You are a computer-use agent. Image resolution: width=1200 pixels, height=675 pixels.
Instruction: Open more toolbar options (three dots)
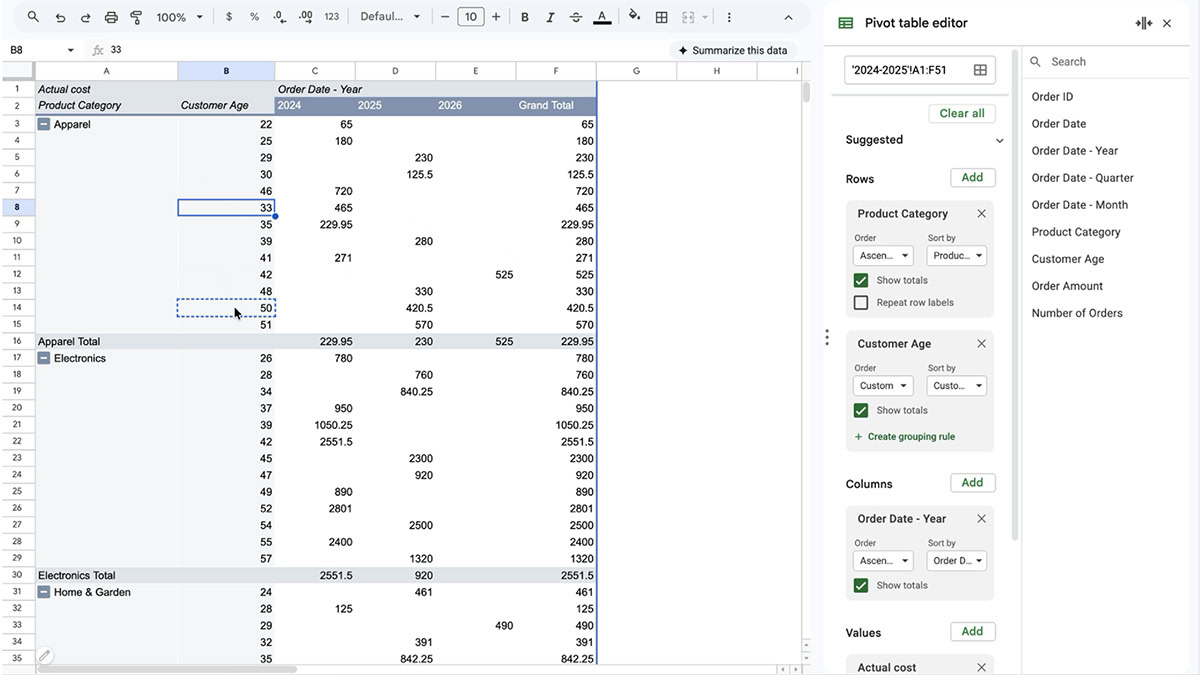[729, 17]
